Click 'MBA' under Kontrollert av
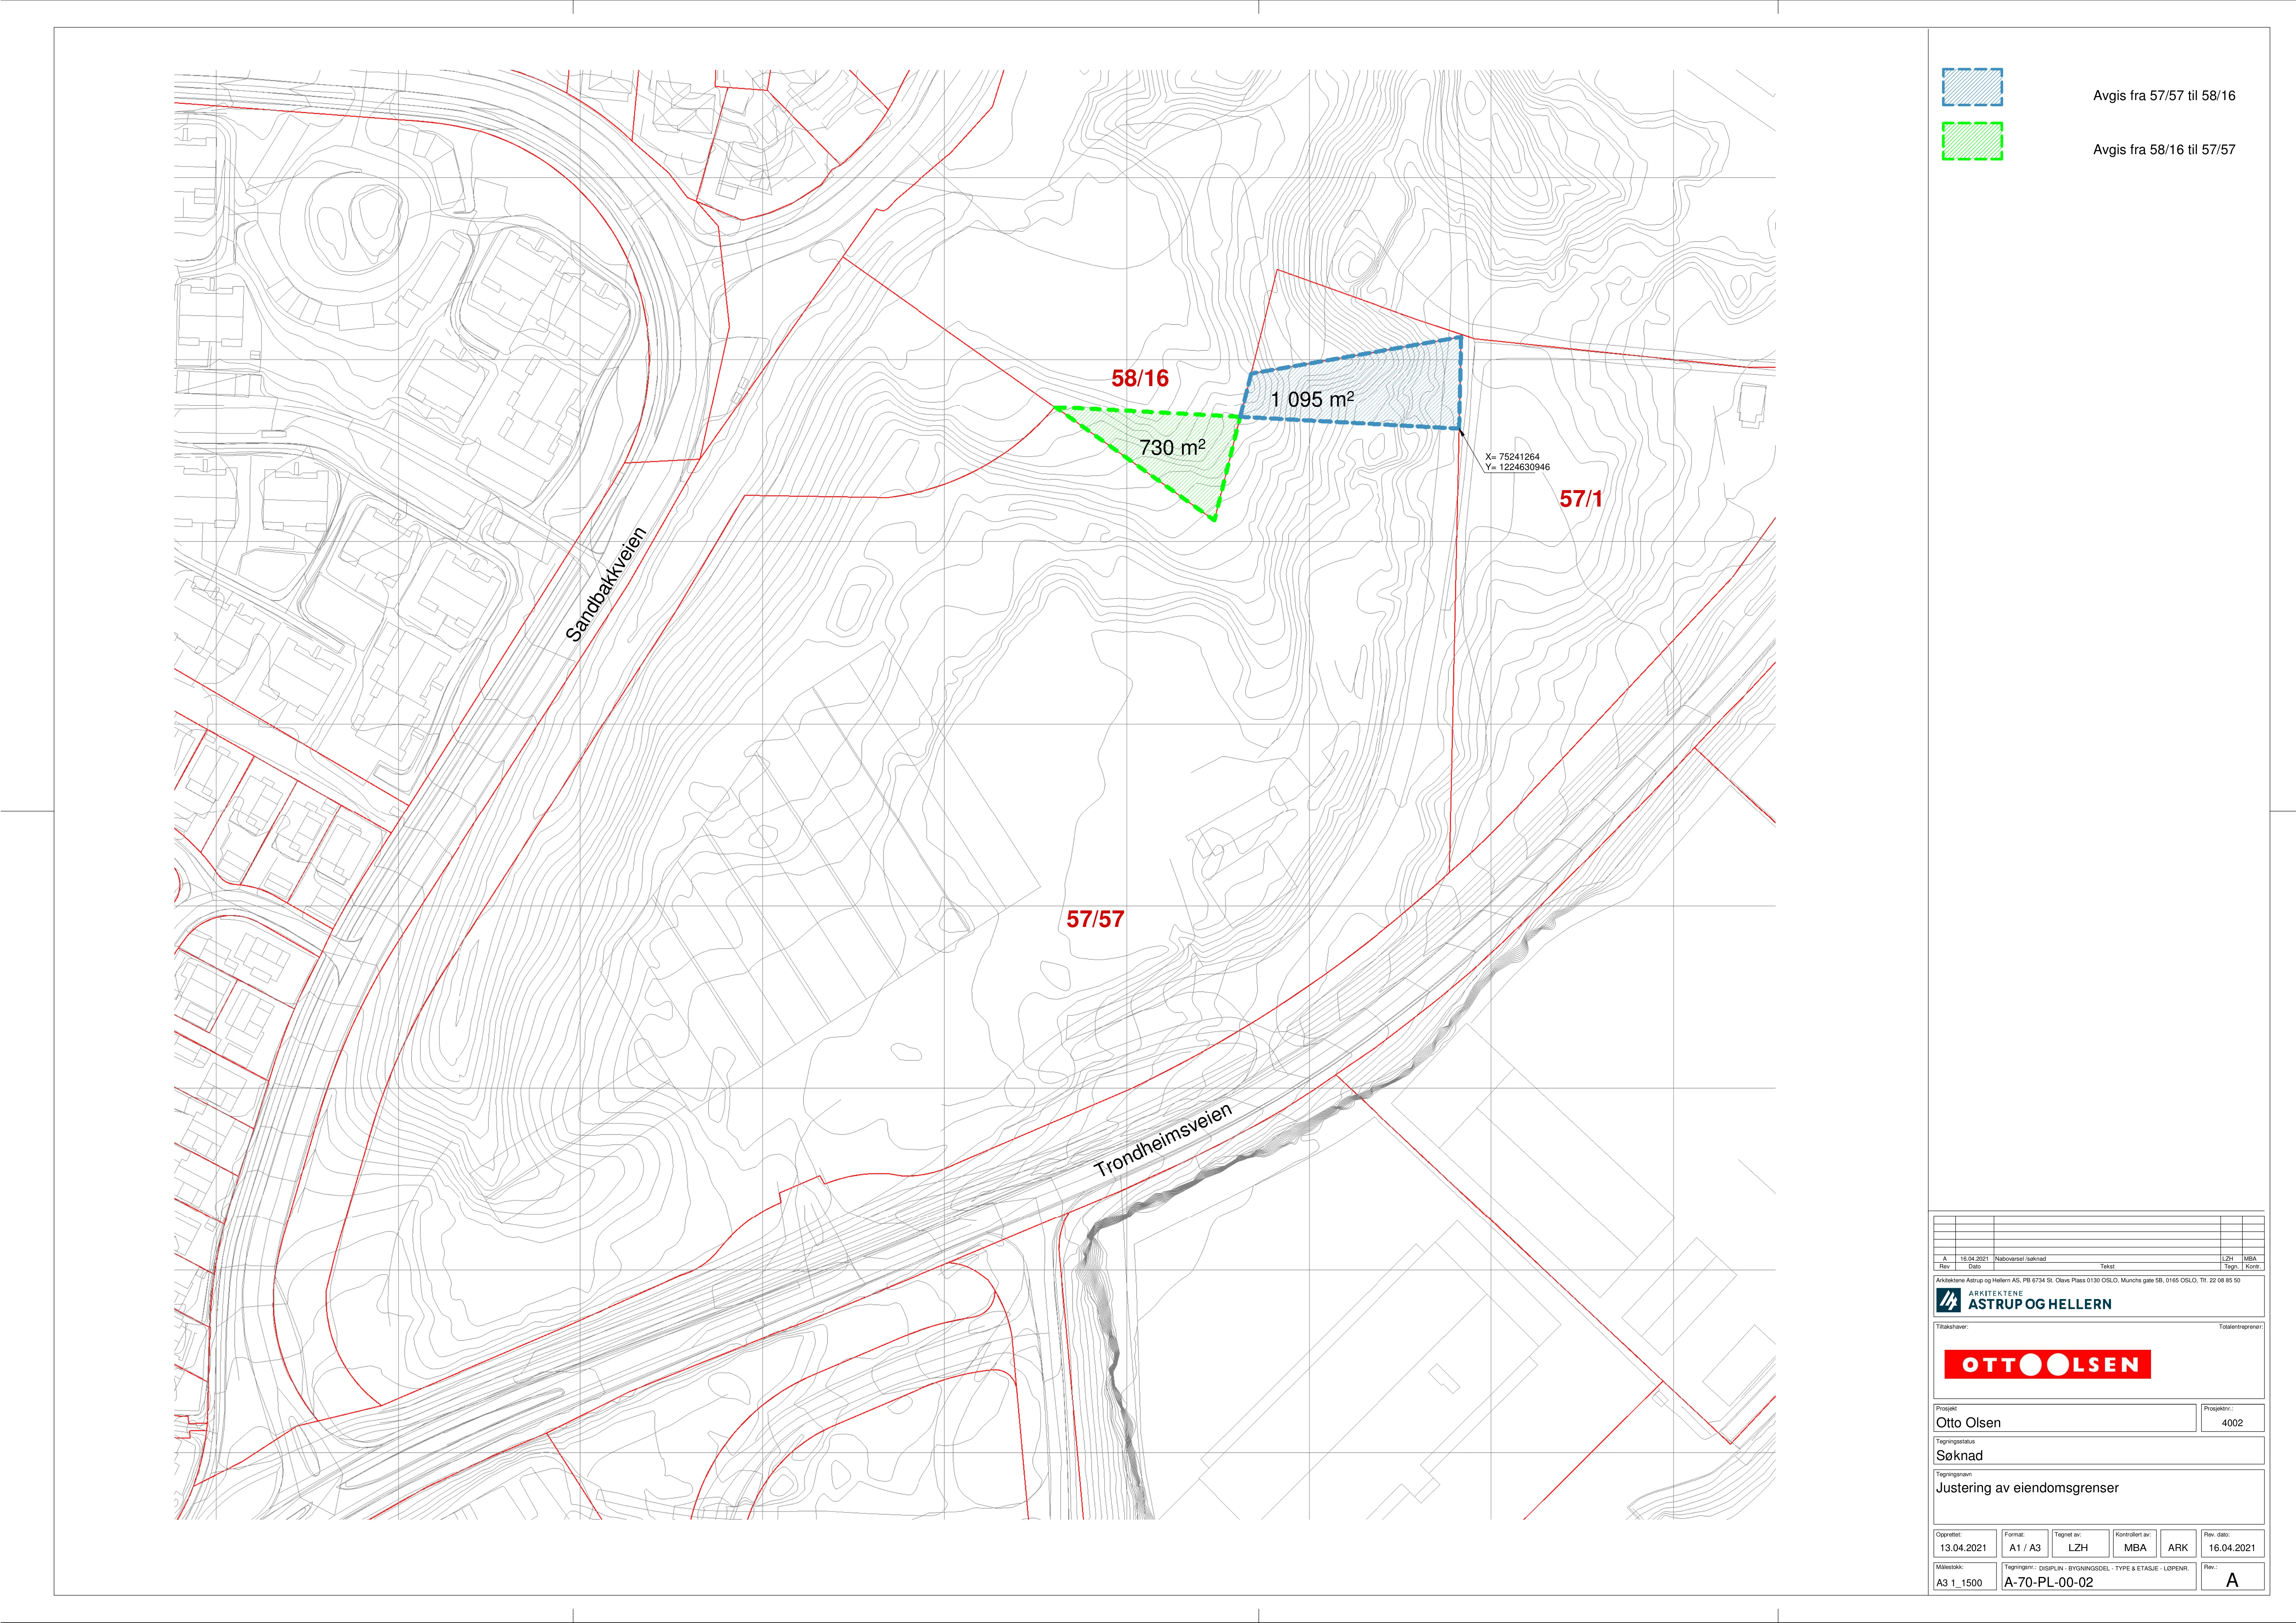The image size is (2296, 1623). [2135, 1548]
